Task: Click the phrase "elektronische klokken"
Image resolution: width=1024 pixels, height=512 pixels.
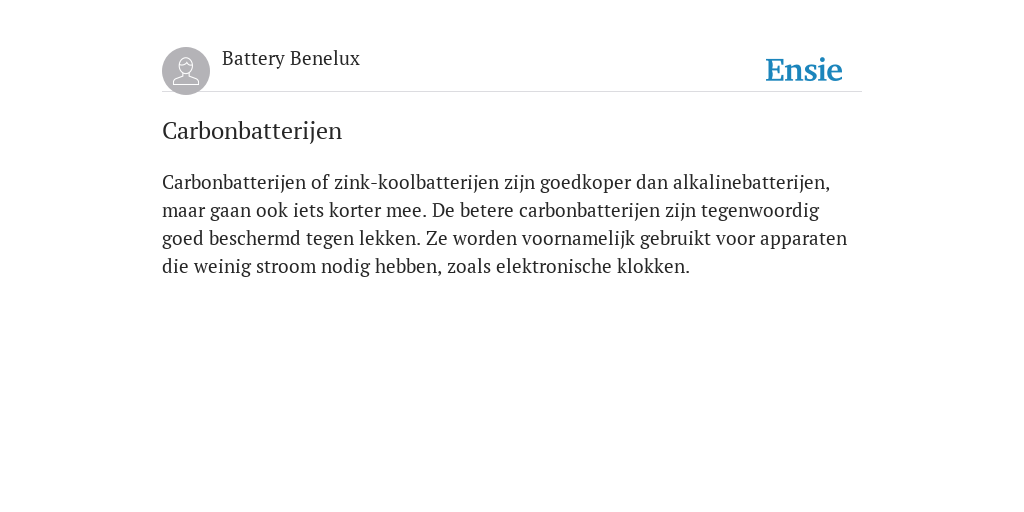Action: [592, 266]
